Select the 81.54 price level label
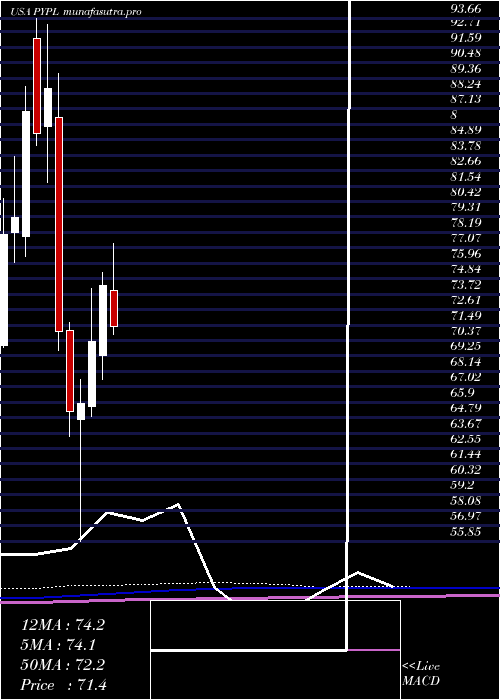Screen dimensions: 500x700 pyautogui.click(x=466, y=177)
